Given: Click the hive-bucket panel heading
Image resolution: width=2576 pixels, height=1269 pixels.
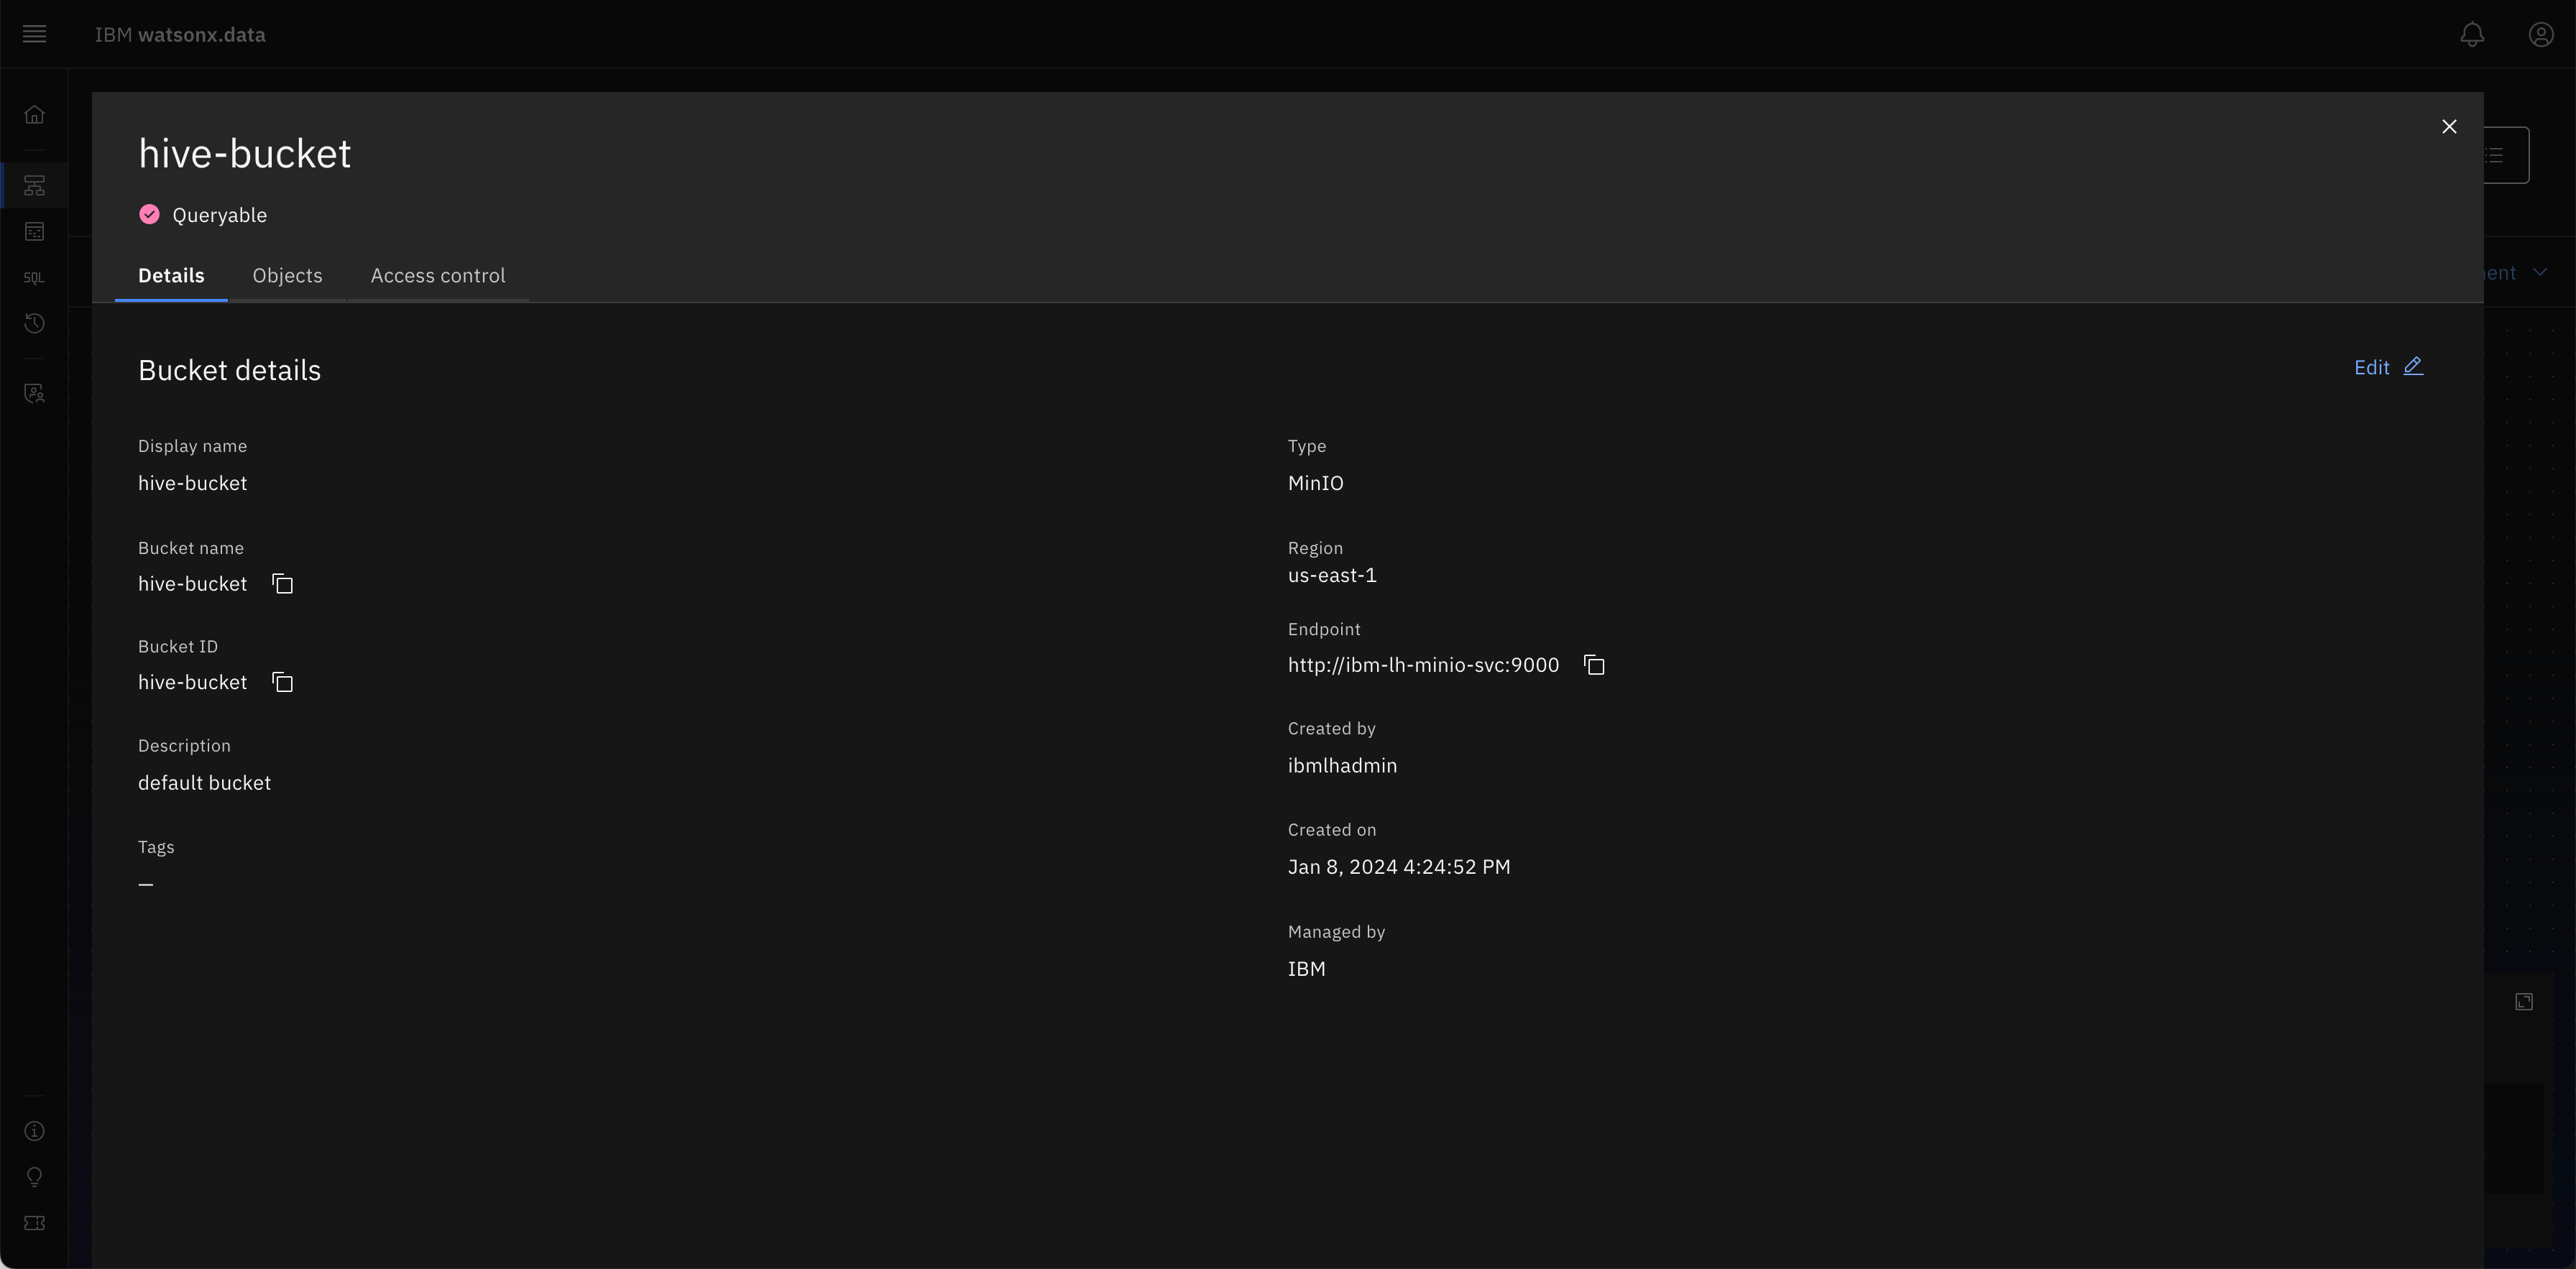Looking at the screenshot, I should tap(245, 154).
